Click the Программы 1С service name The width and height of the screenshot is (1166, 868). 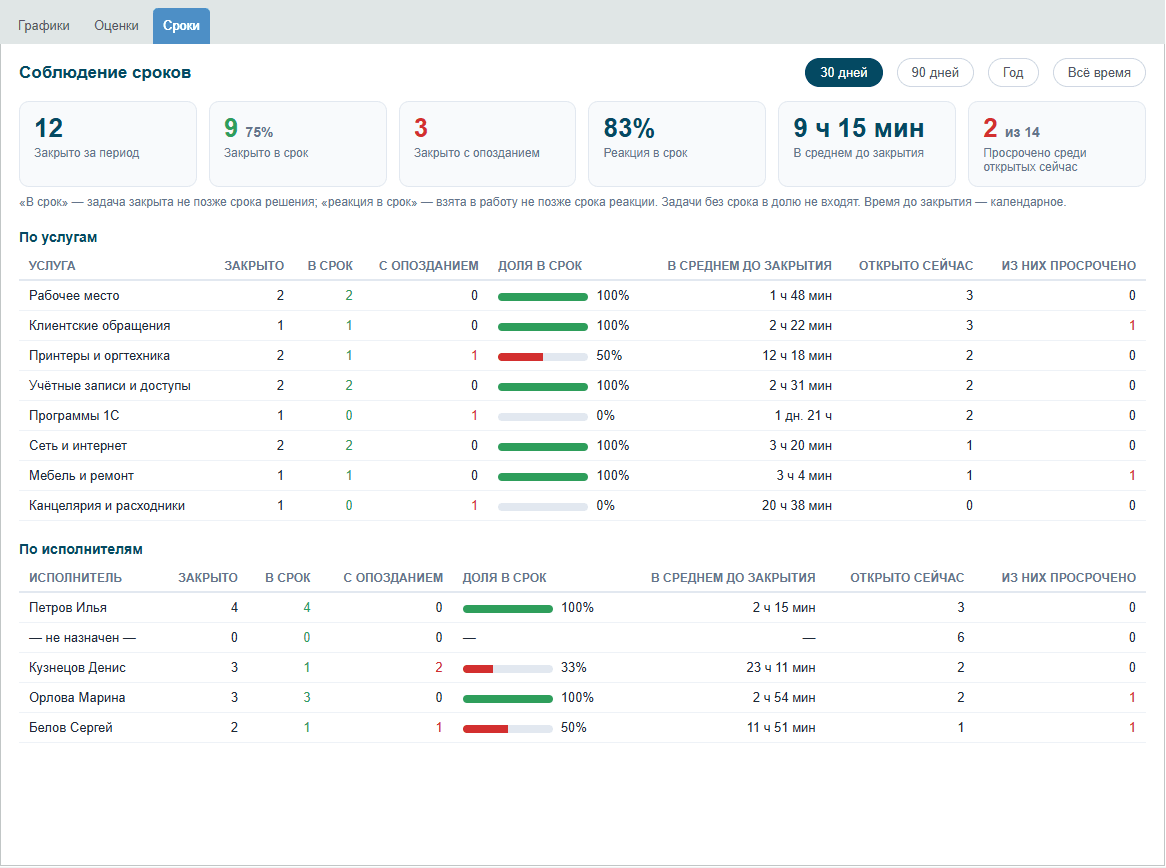coord(74,415)
